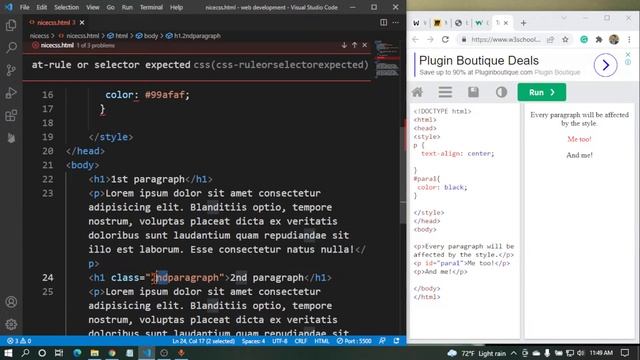Click the Ln 24, Col 17 cursor position
Viewport: 640px width, 360px height.
tap(203, 341)
